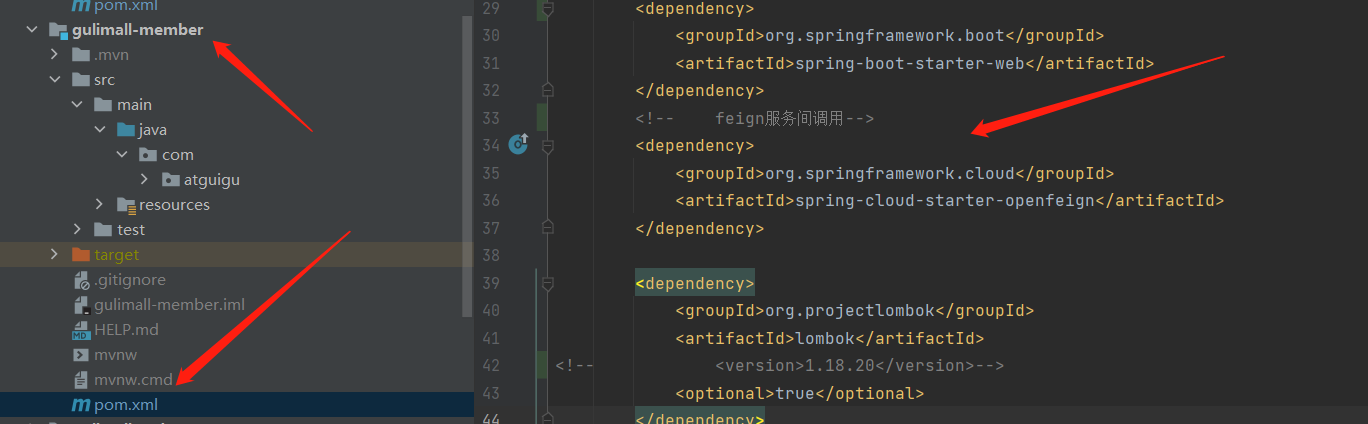Collapse the com package chevron
1368x424 pixels.
(122, 155)
